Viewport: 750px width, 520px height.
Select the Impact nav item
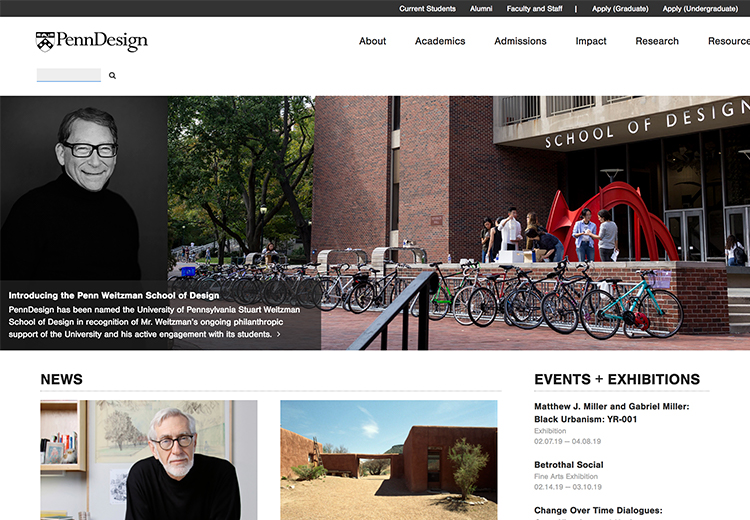(x=591, y=41)
